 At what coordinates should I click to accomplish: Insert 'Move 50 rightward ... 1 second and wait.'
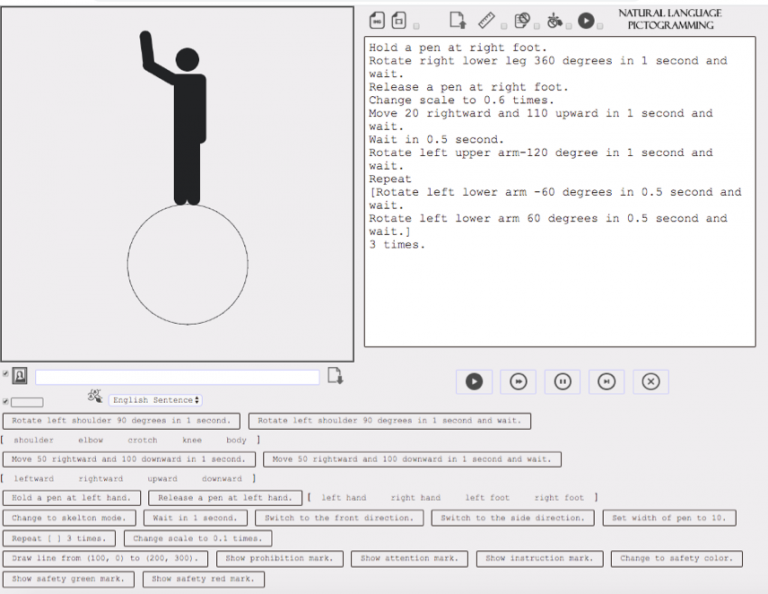412,459
